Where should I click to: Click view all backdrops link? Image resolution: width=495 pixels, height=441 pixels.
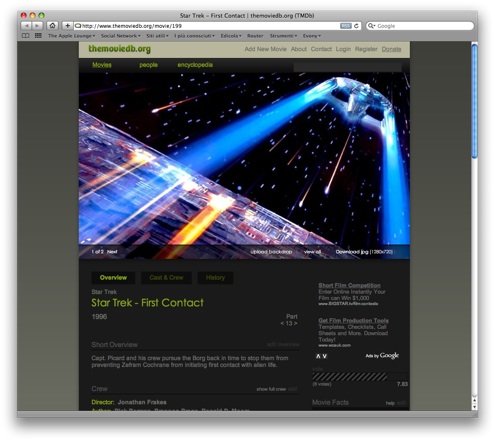coord(312,252)
